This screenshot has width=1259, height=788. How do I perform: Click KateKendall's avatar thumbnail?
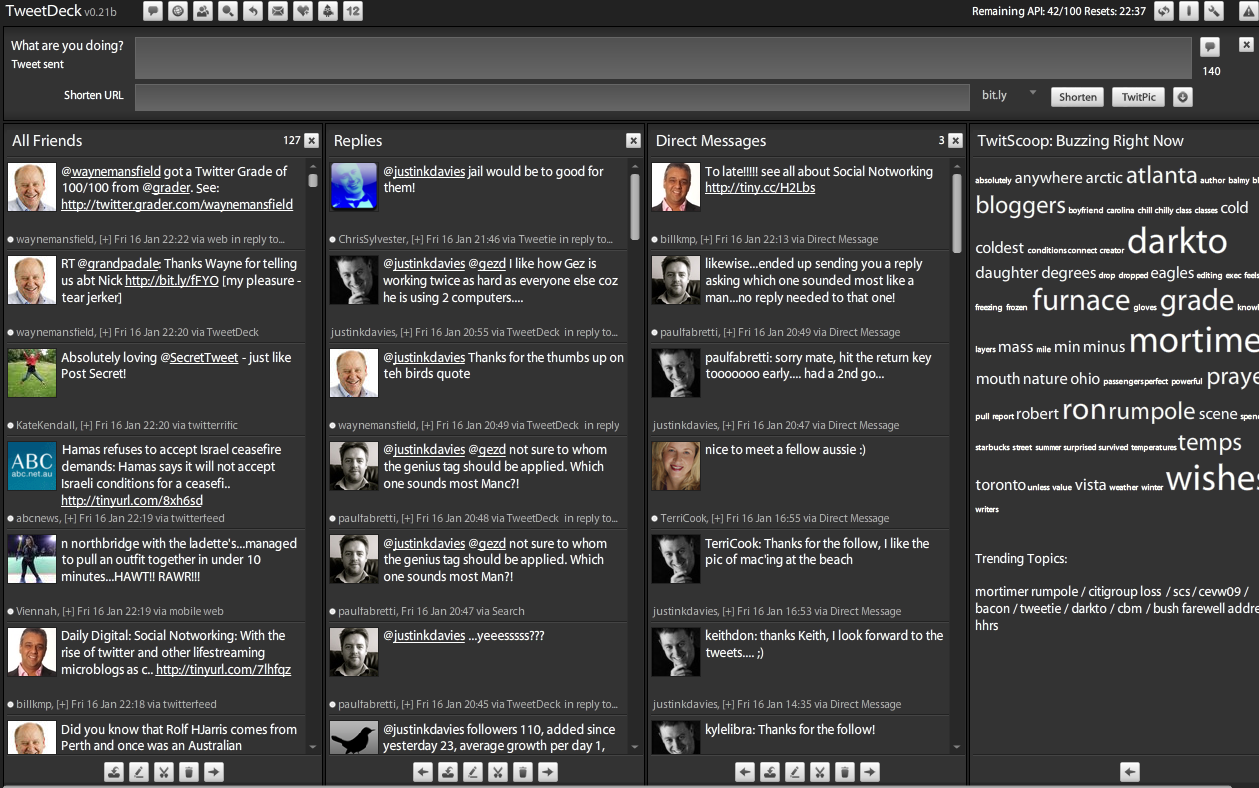(x=32, y=373)
